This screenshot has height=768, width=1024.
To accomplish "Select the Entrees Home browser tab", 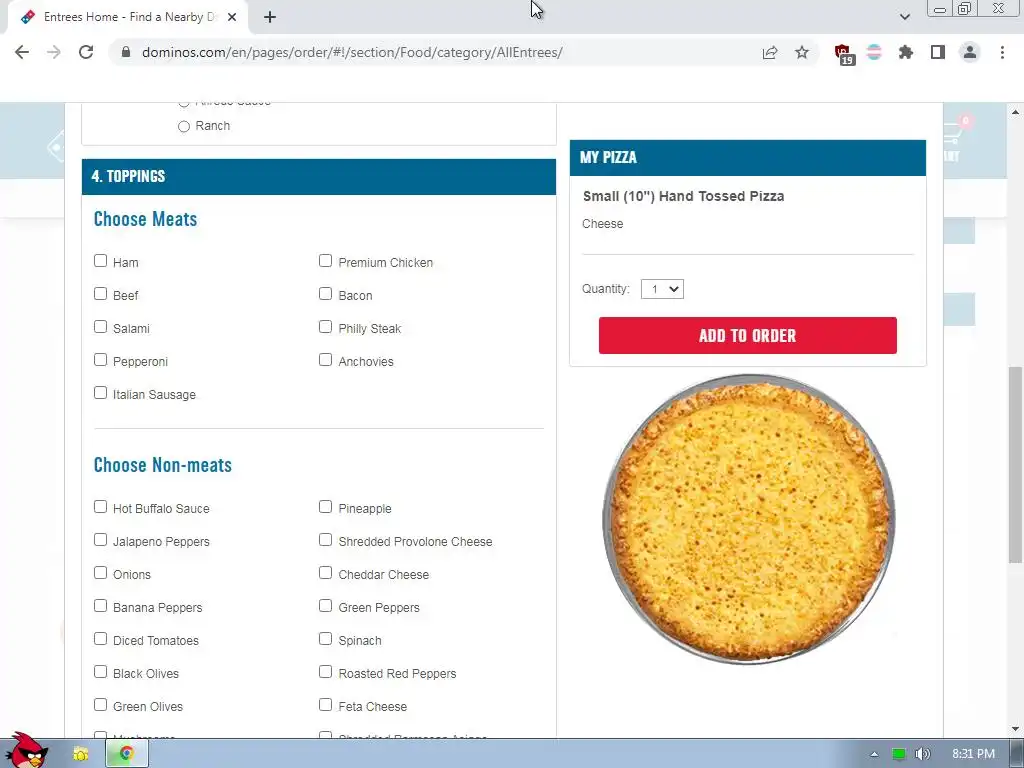I will (x=128, y=17).
